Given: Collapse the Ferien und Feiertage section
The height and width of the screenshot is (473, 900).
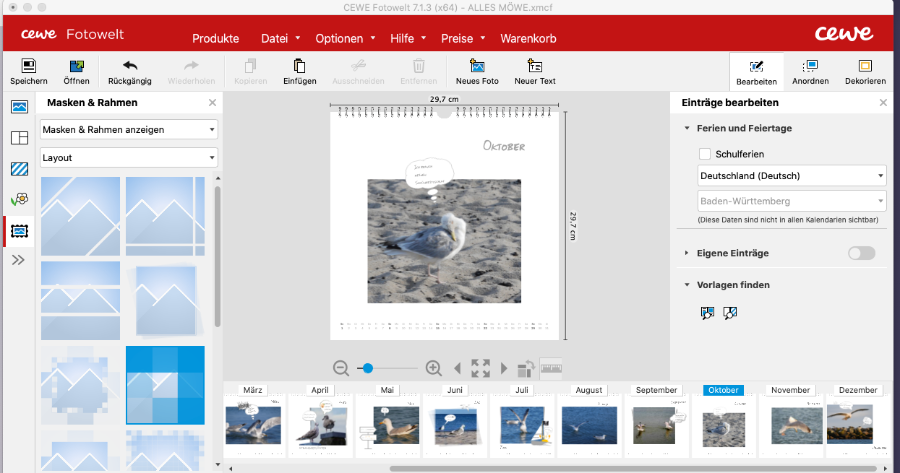Looking at the screenshot, I should pos(687,128).
